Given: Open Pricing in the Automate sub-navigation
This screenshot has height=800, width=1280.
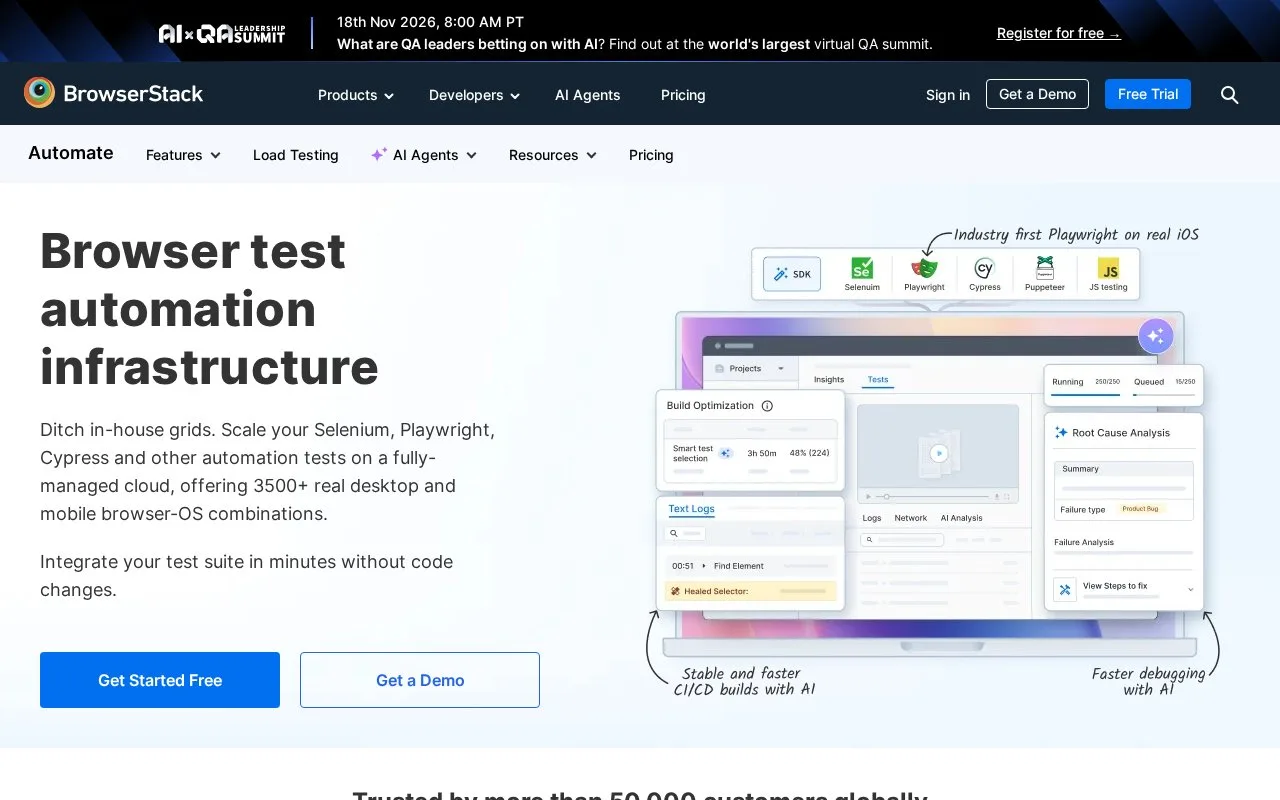Looking at the screenshot, I should 651,155.
